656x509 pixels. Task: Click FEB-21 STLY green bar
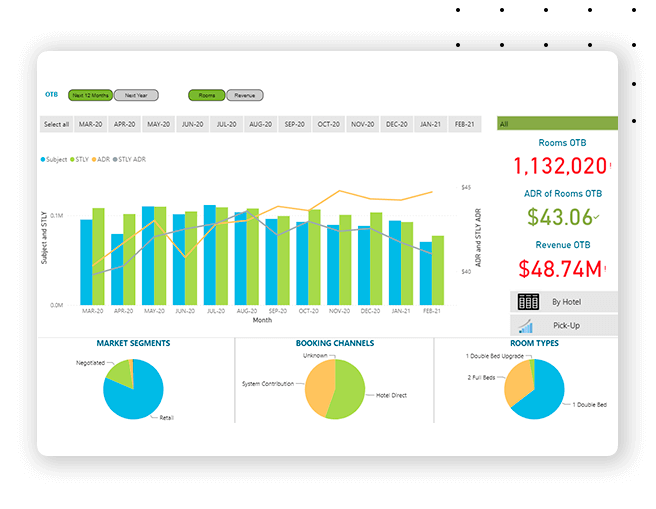pos(438,271)
